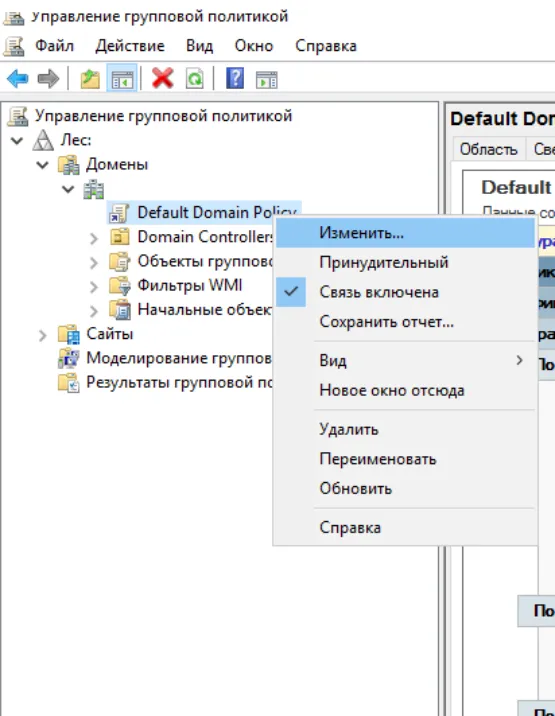555x716 pixels.
Task: Click the Сайты folder icon
Action: pyautogui.click(x=69, y=334)
